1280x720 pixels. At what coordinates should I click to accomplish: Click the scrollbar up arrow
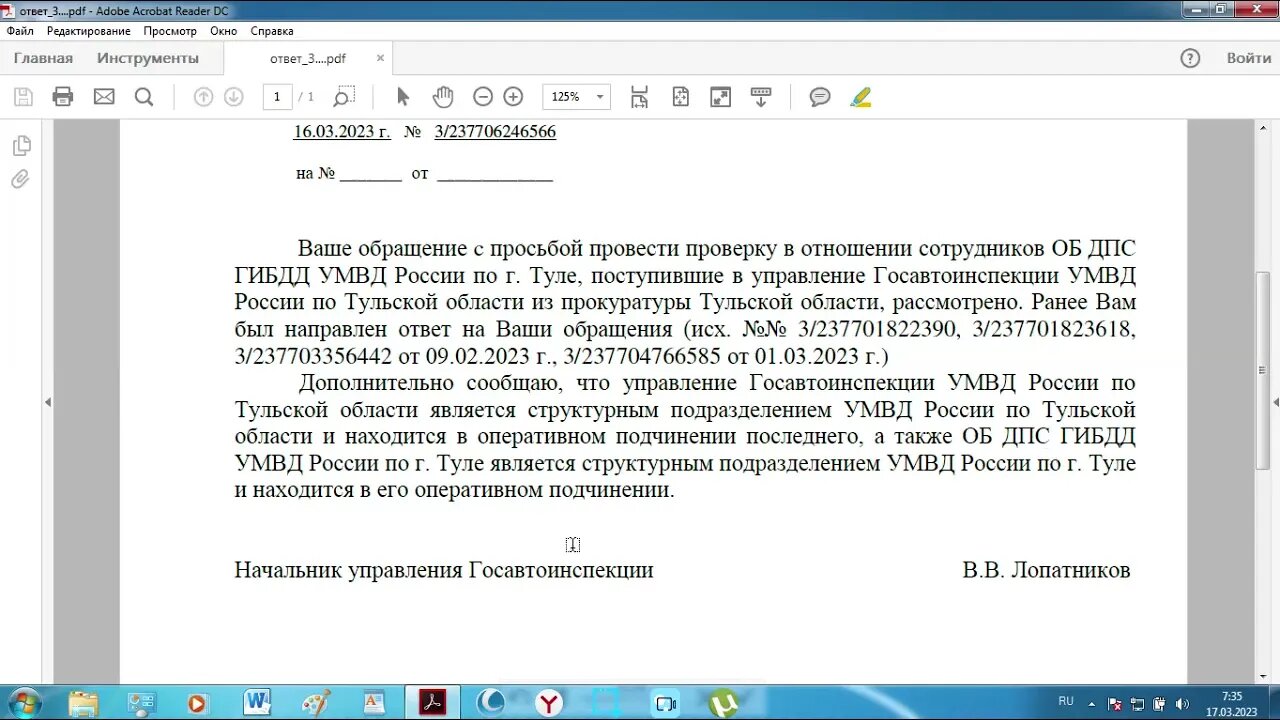point(1262,127)
